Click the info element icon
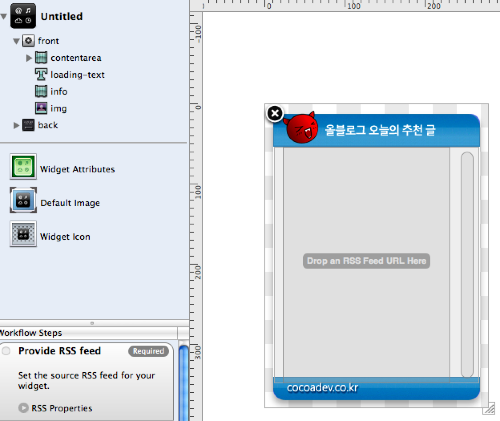Screen dimensions: 500x421 click(x=41, y=91)
